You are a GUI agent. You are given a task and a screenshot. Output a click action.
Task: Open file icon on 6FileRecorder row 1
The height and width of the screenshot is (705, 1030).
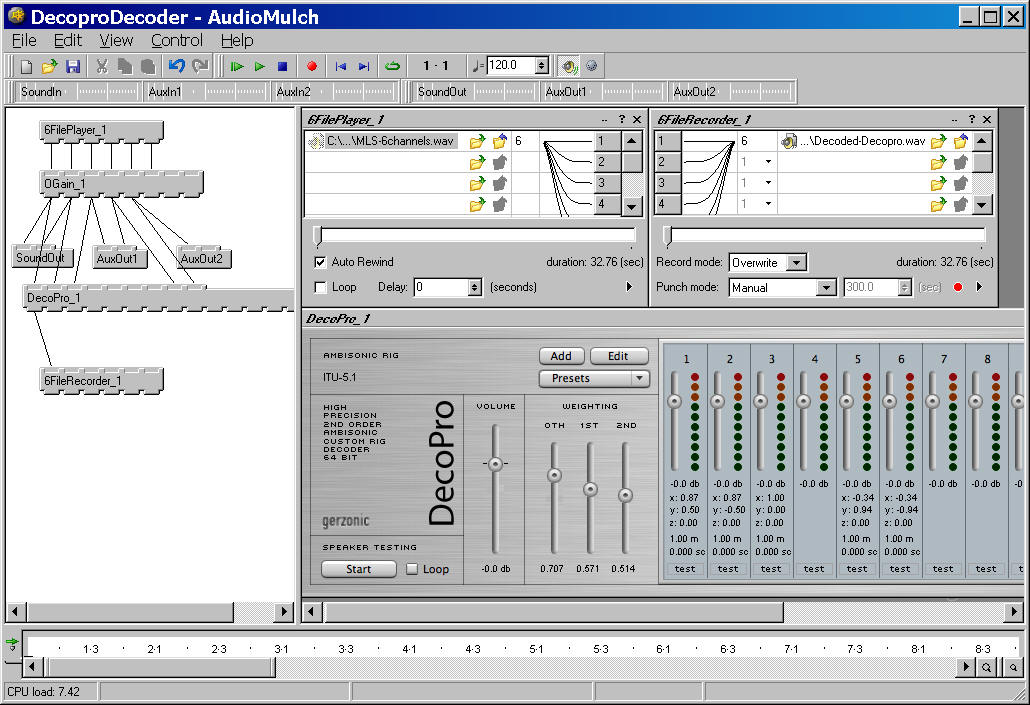point(939,141)
